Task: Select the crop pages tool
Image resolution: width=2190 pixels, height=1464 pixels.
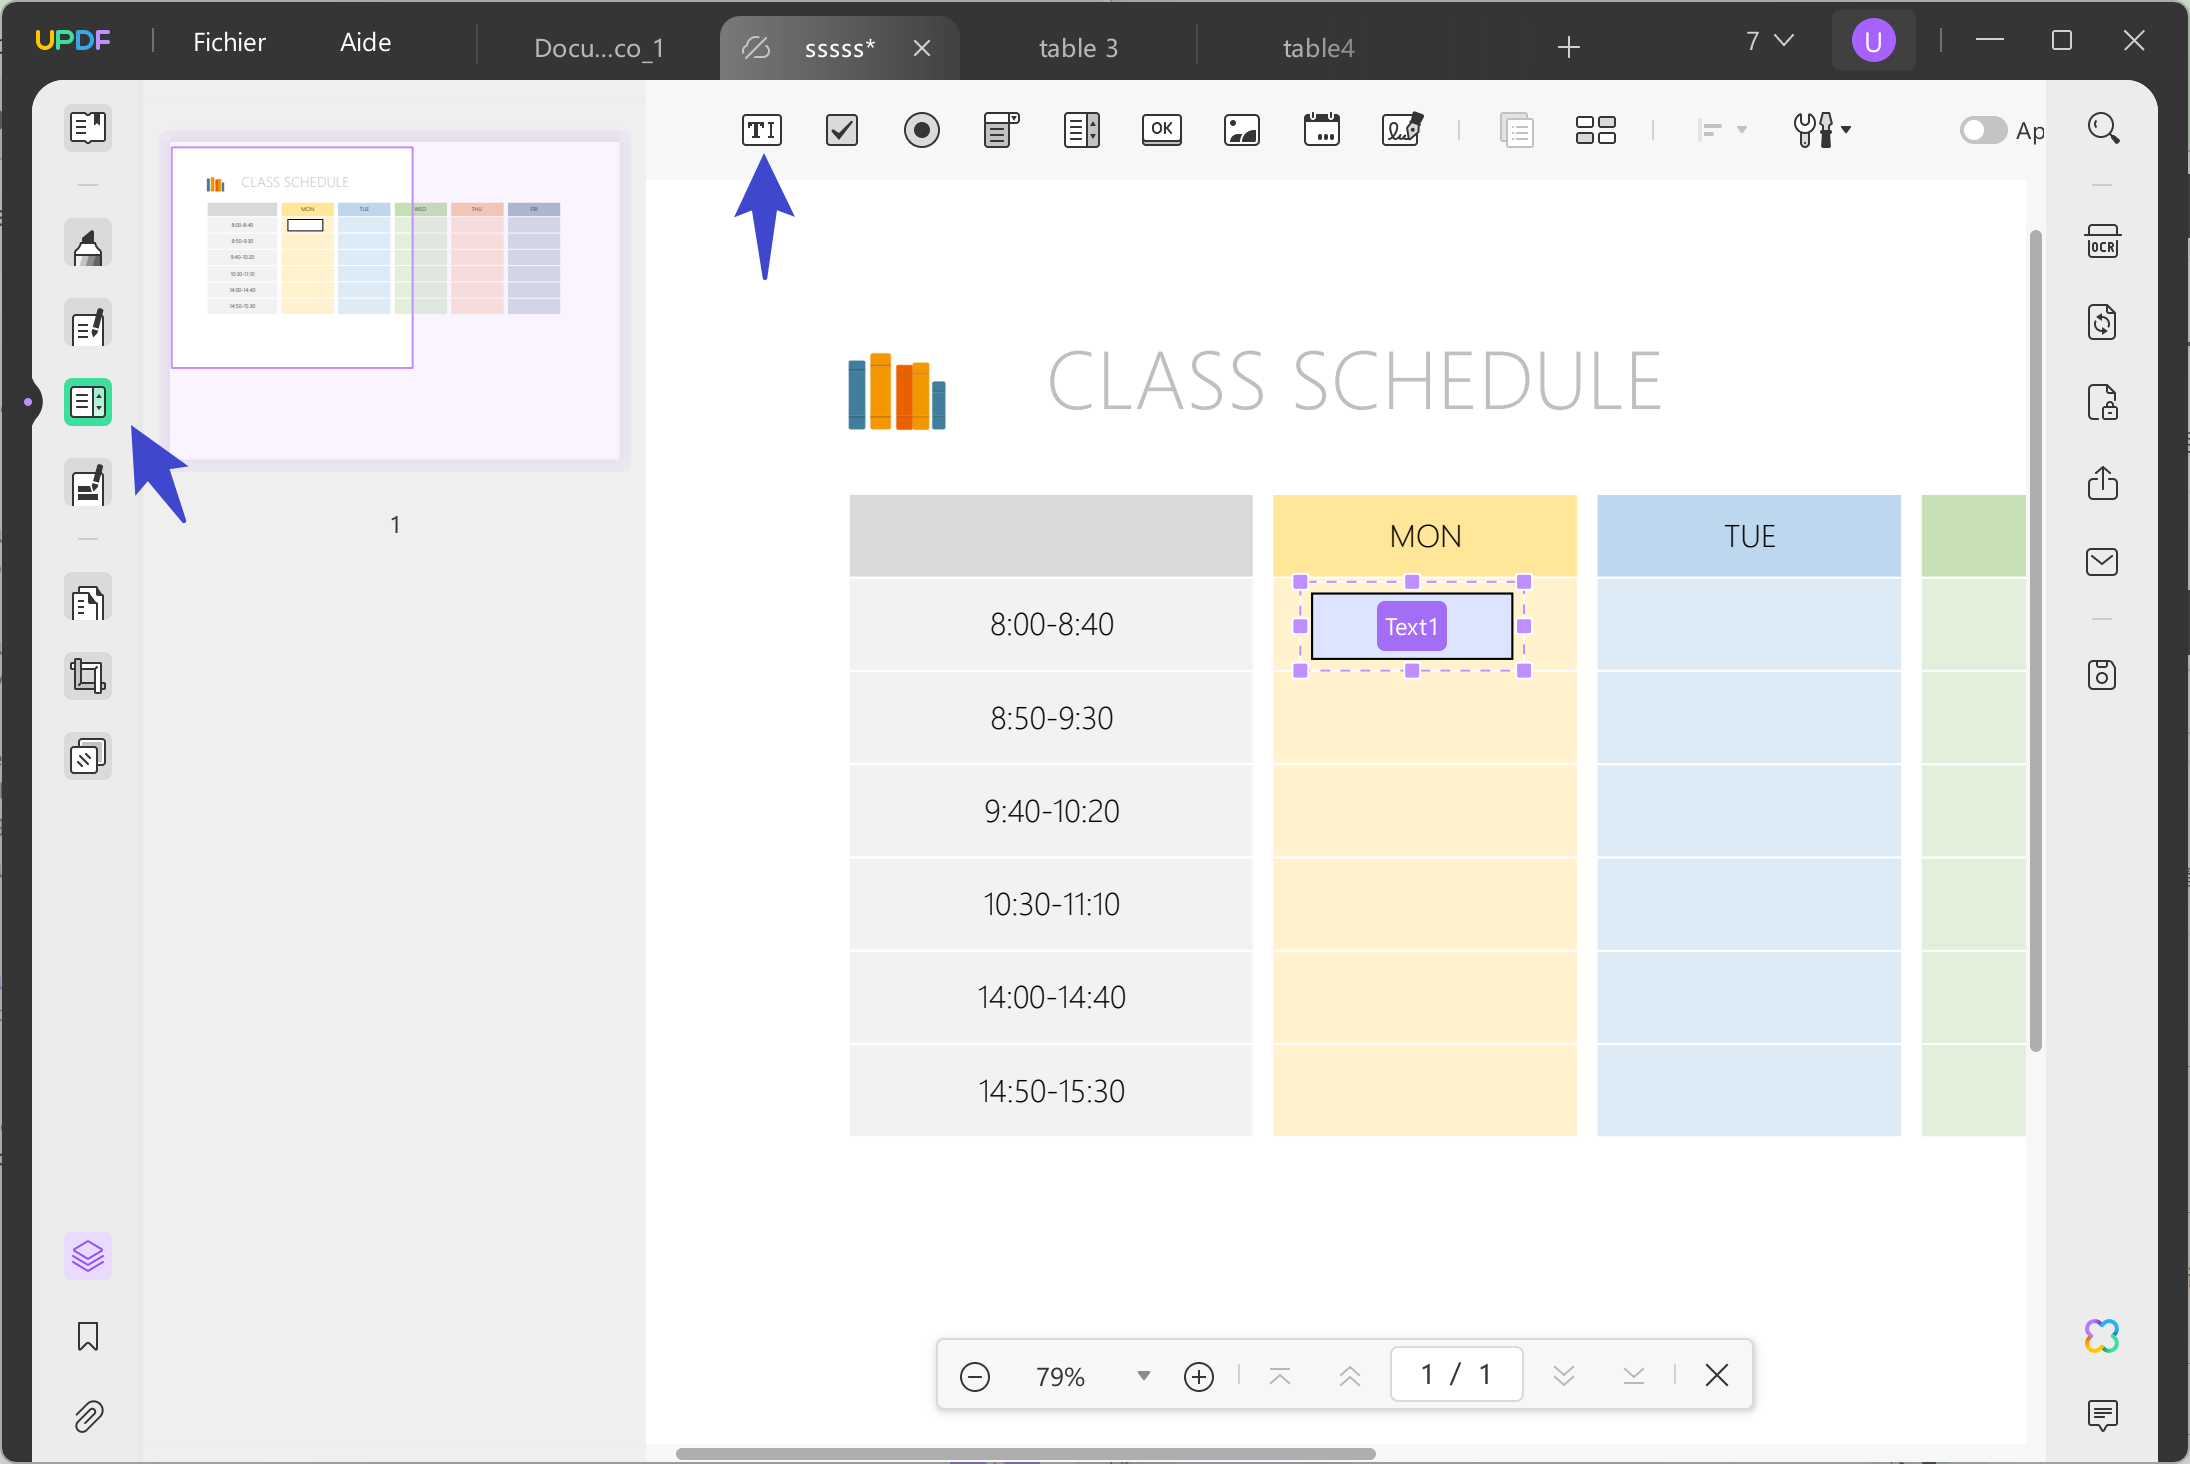Action: [x=87, y=676]
